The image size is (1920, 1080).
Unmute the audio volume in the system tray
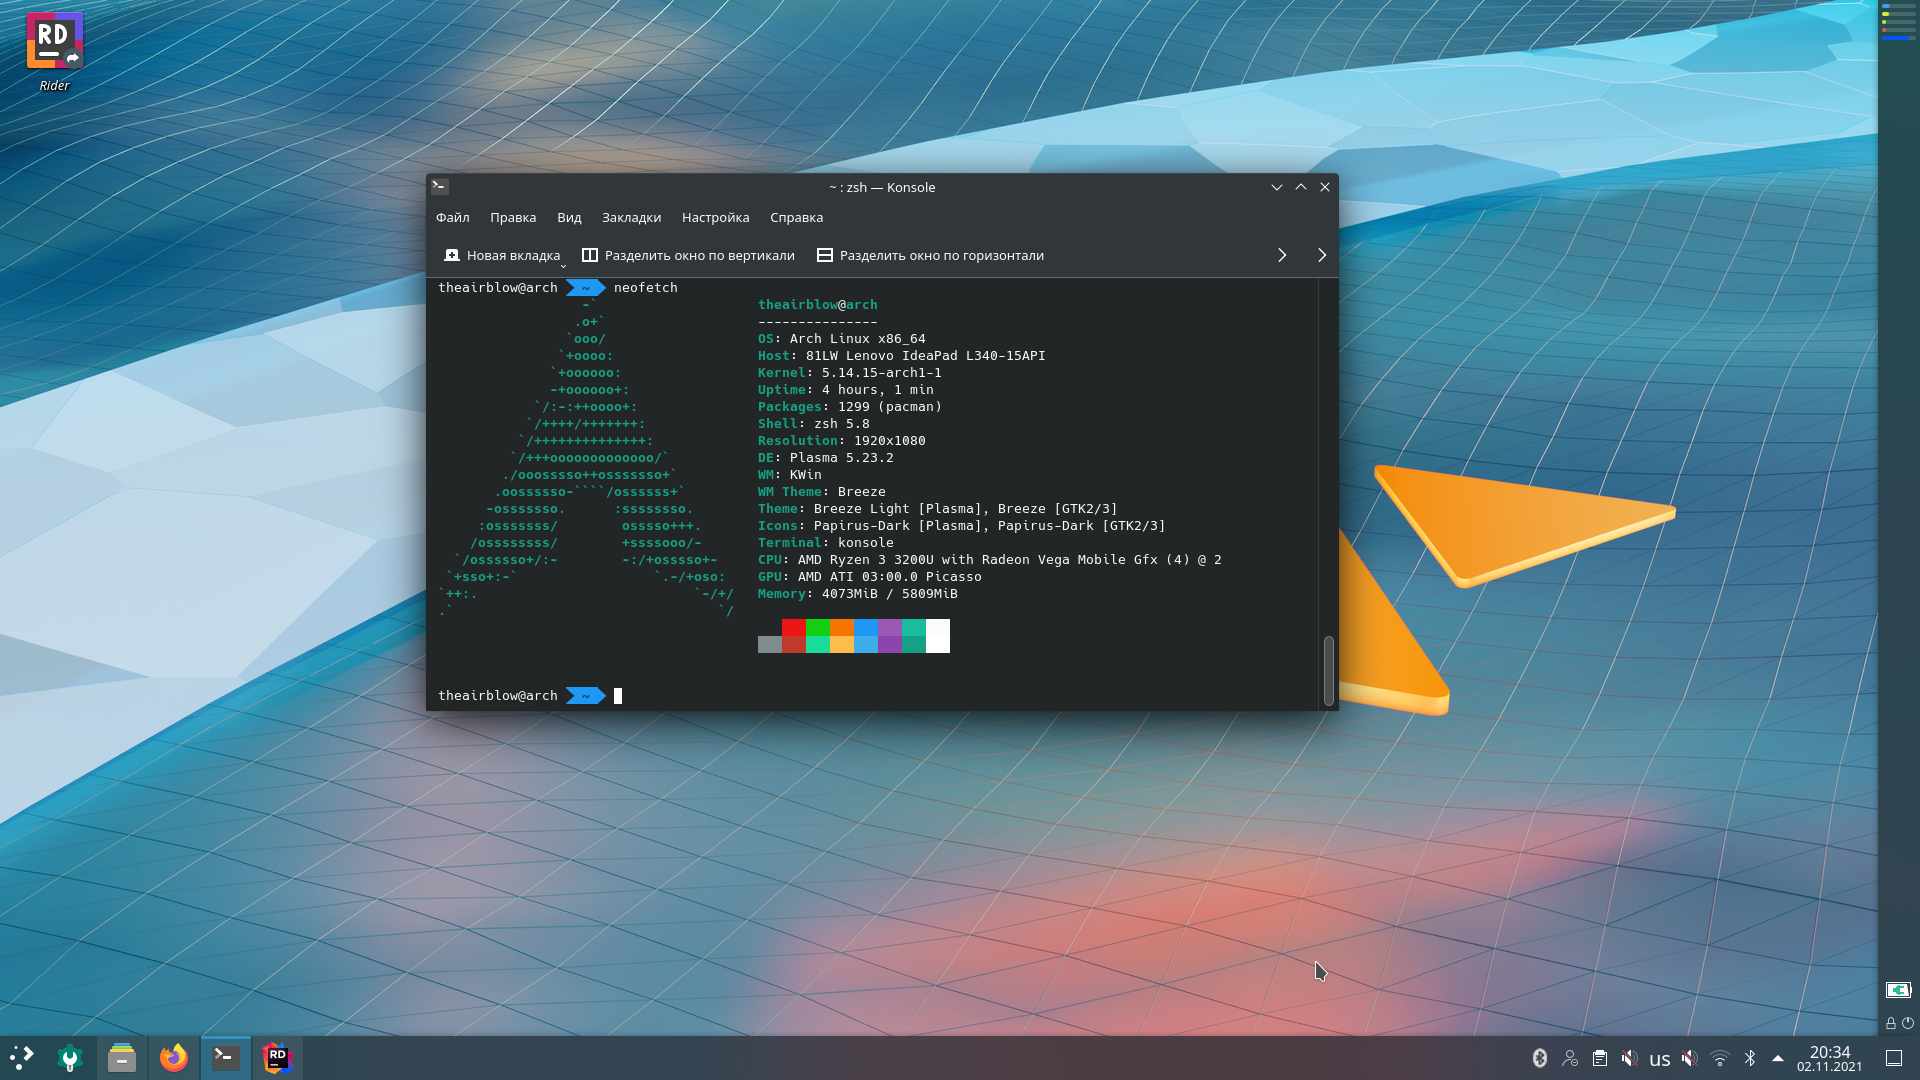(x=1632, y=1058)
